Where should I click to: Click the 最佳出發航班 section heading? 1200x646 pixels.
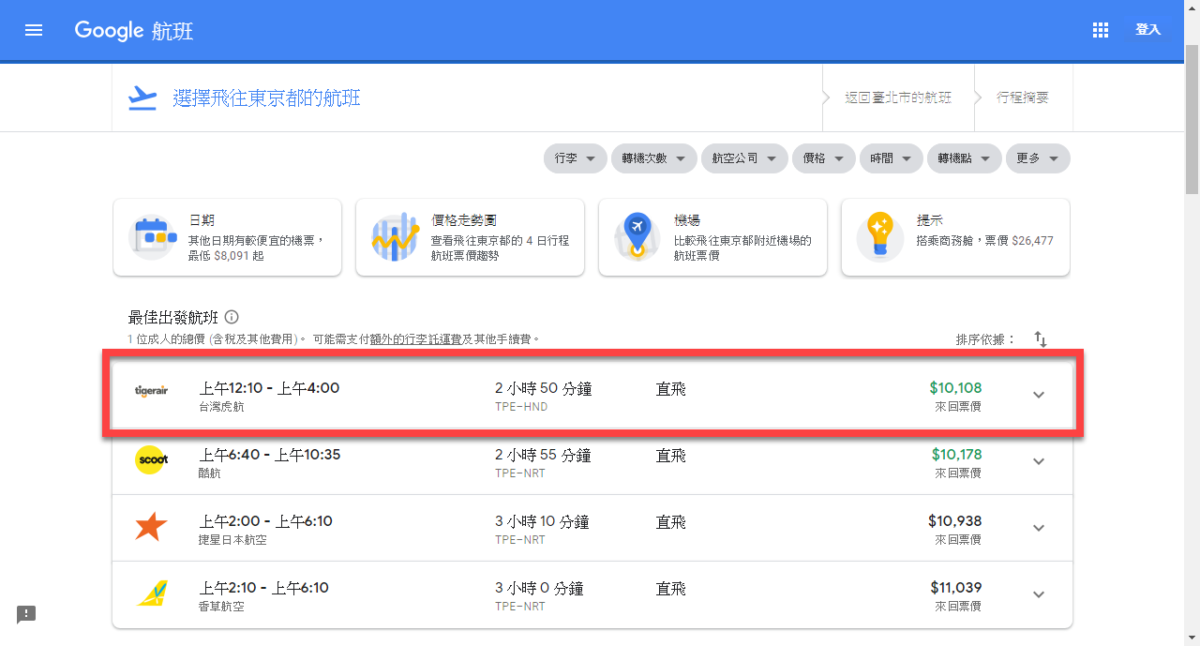pyautogui.click(x=173, y=317)
